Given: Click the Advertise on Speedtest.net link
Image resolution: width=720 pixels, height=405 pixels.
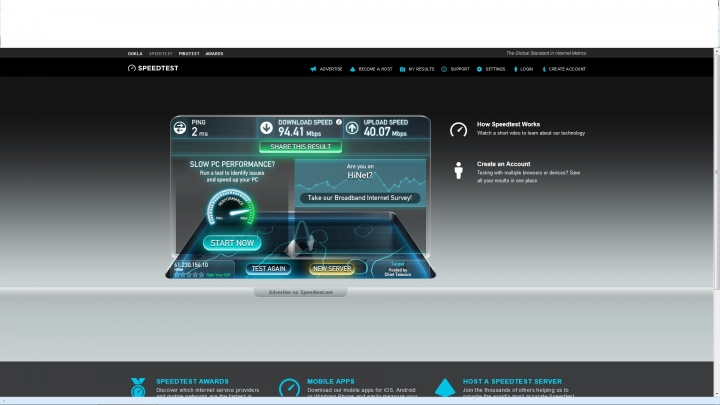Looking at the screenshot, I should [x=301, y=292].
